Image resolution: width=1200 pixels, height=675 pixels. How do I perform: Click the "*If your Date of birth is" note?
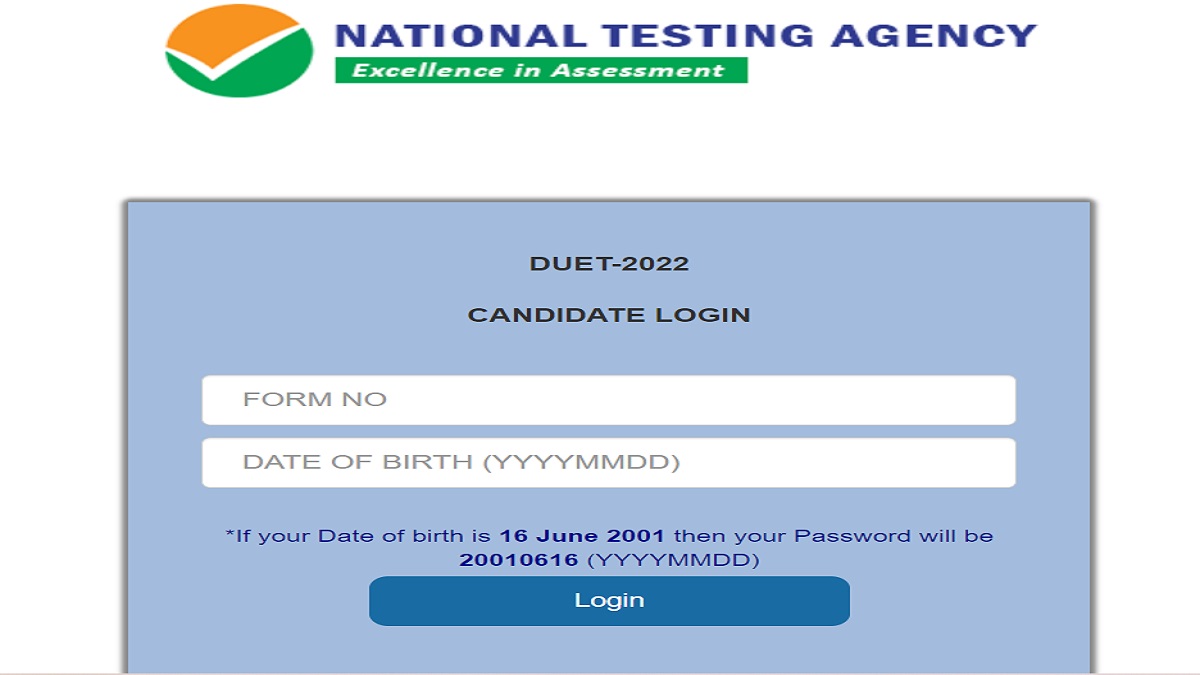360,536
